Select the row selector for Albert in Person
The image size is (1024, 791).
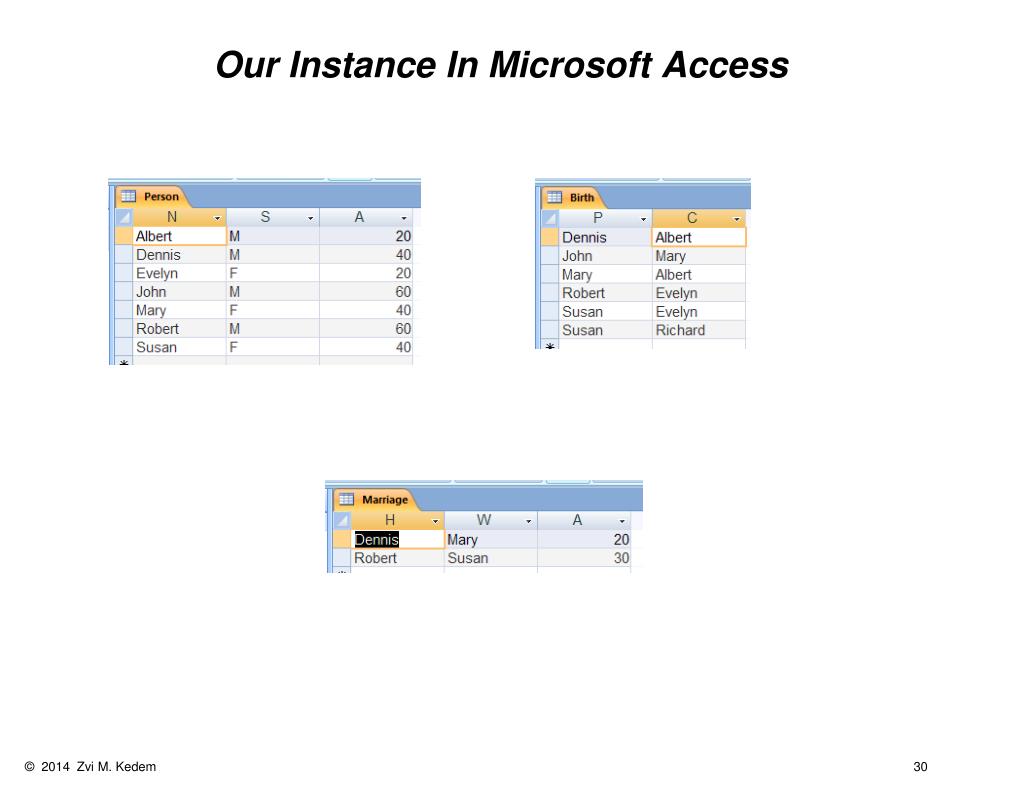124,236
